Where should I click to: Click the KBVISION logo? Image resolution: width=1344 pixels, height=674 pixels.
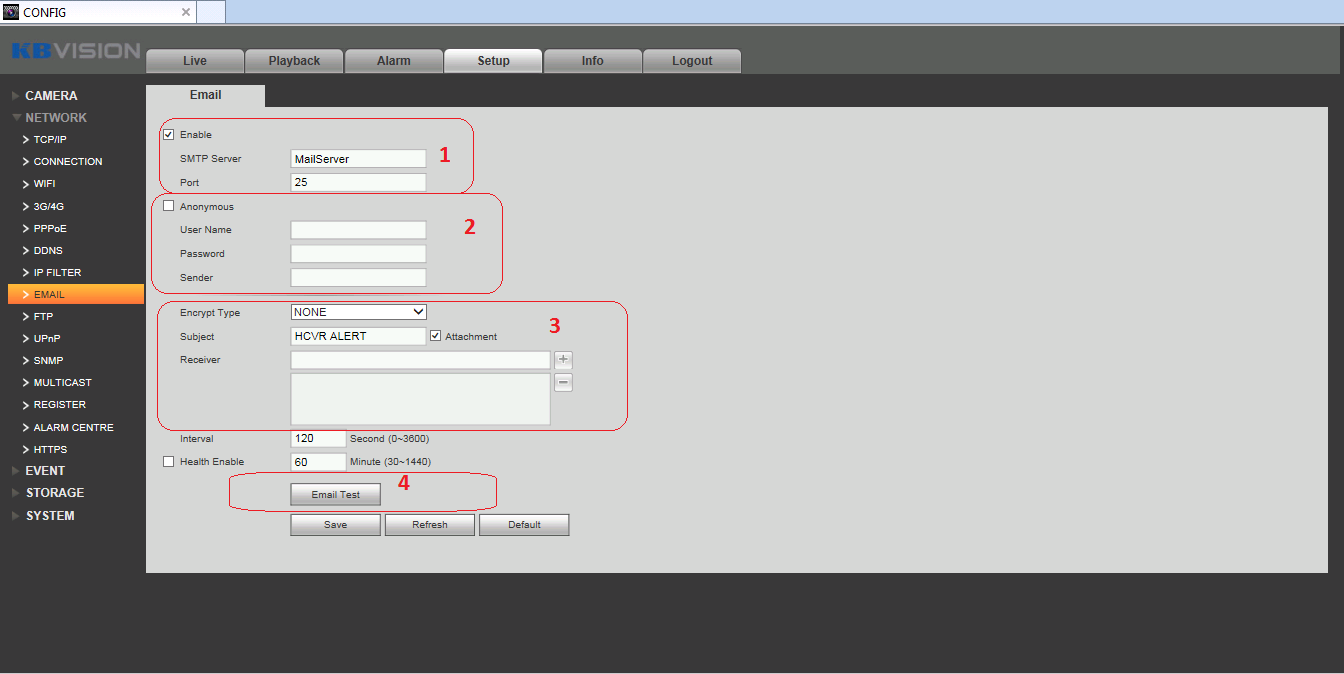point(76,51)
